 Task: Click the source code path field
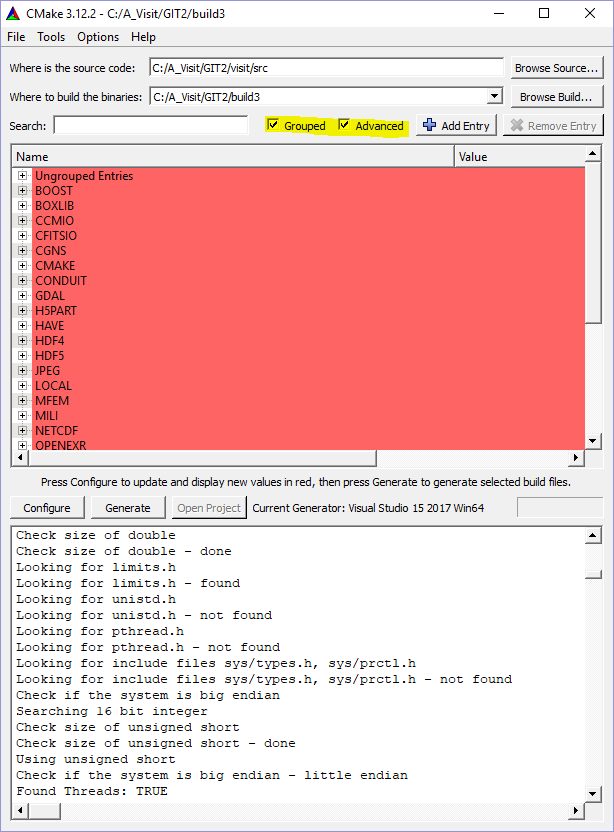point(326,68)
